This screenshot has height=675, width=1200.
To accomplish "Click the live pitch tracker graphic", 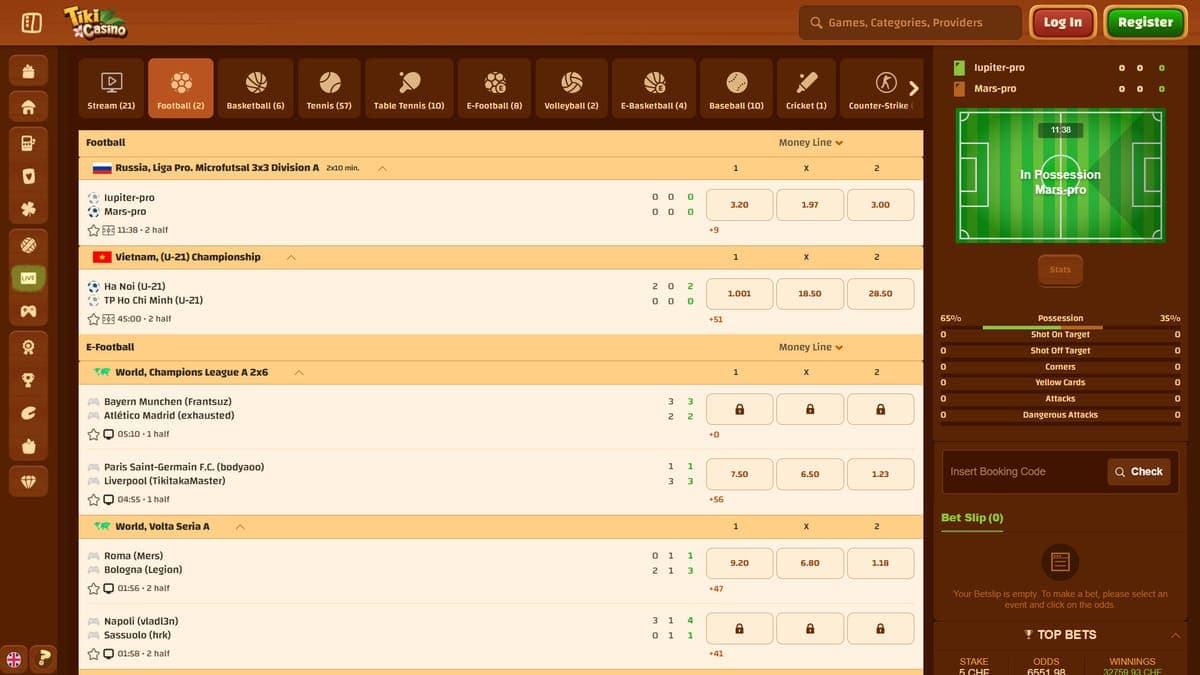I will point(1061,175).
